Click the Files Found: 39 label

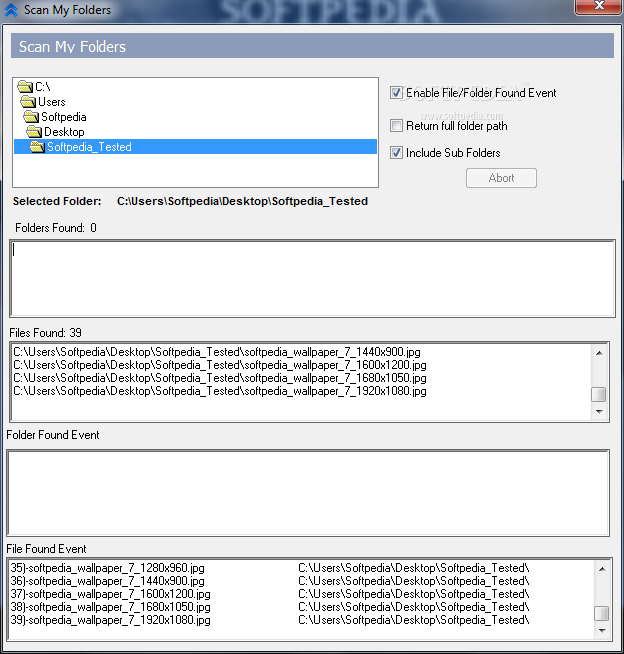pyautogui.click(x=45, y=333)
